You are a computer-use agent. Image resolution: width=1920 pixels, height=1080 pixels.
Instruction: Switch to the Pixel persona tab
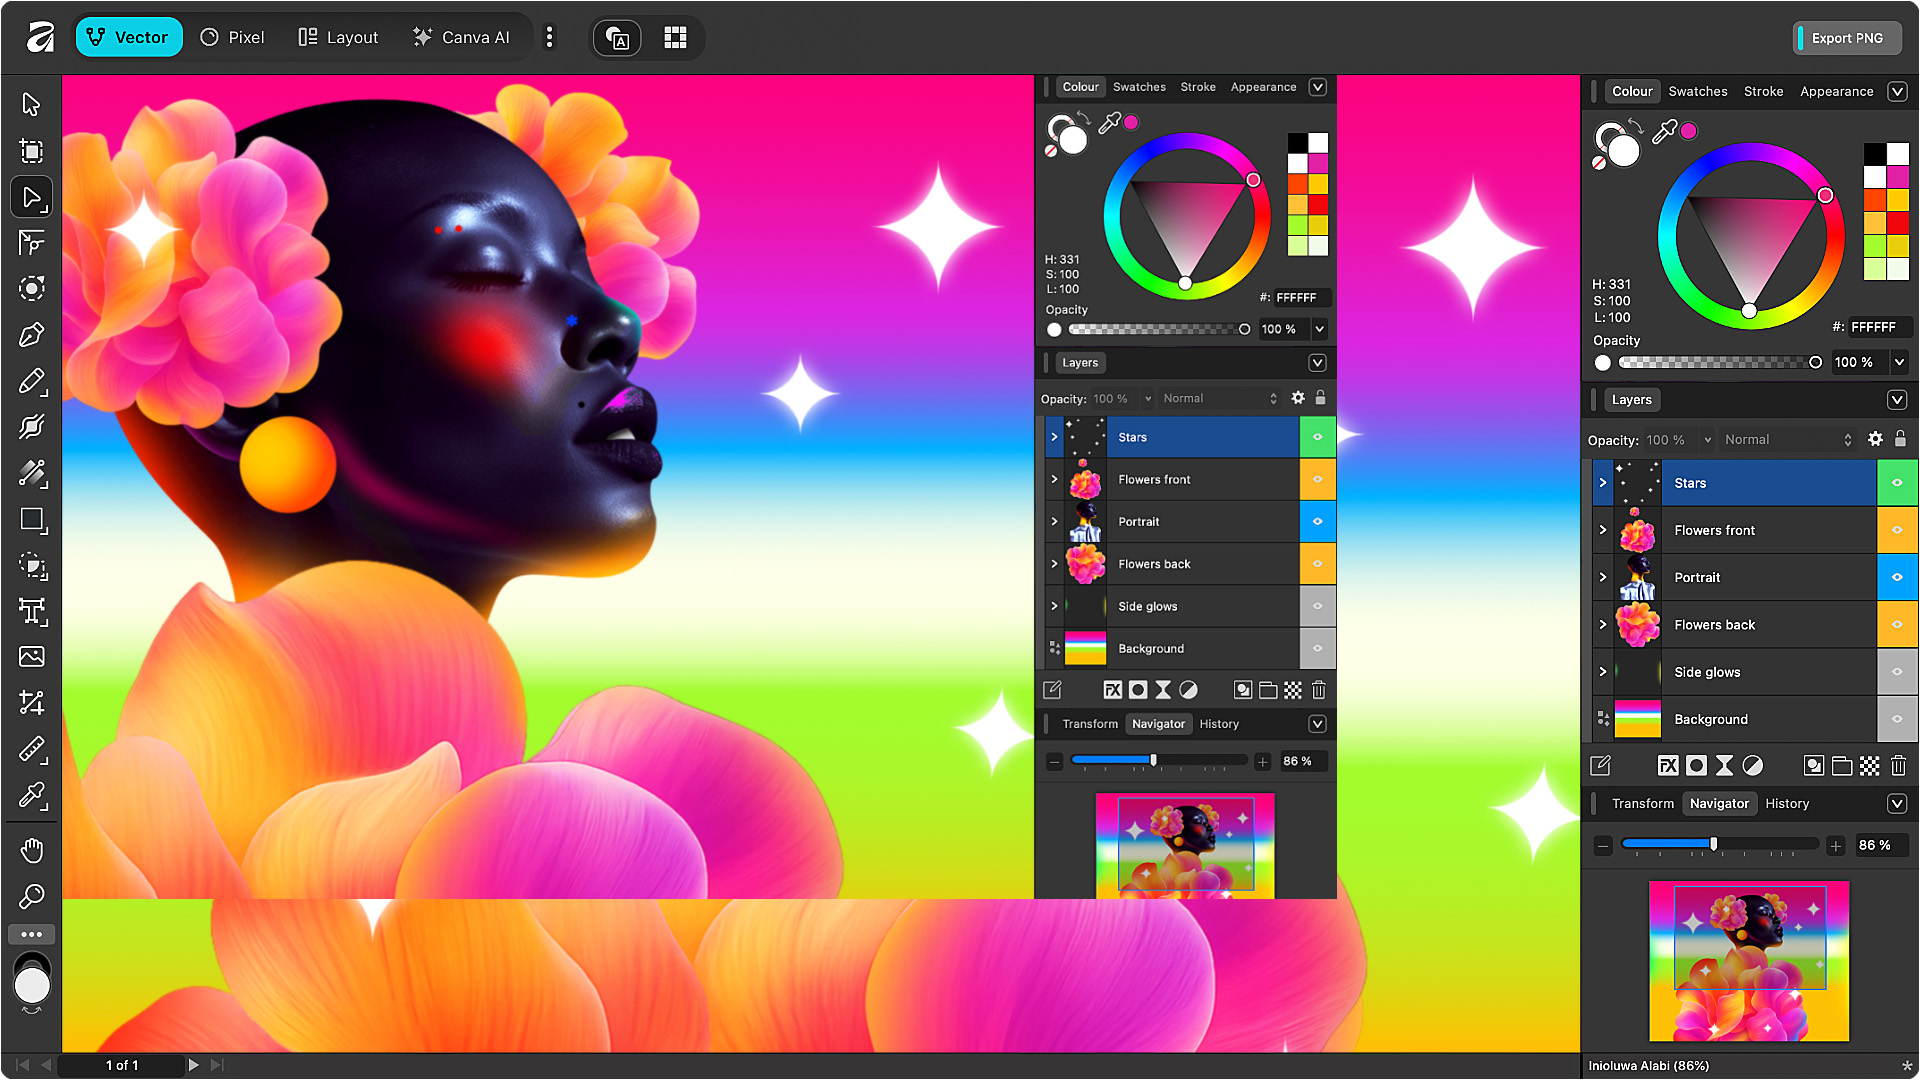click(x=232, y=38)
